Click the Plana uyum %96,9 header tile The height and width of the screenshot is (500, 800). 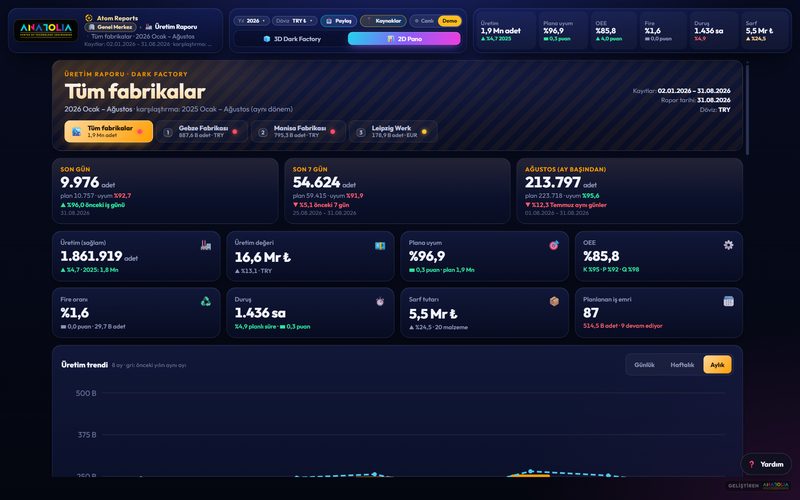[x=563, y=31]
